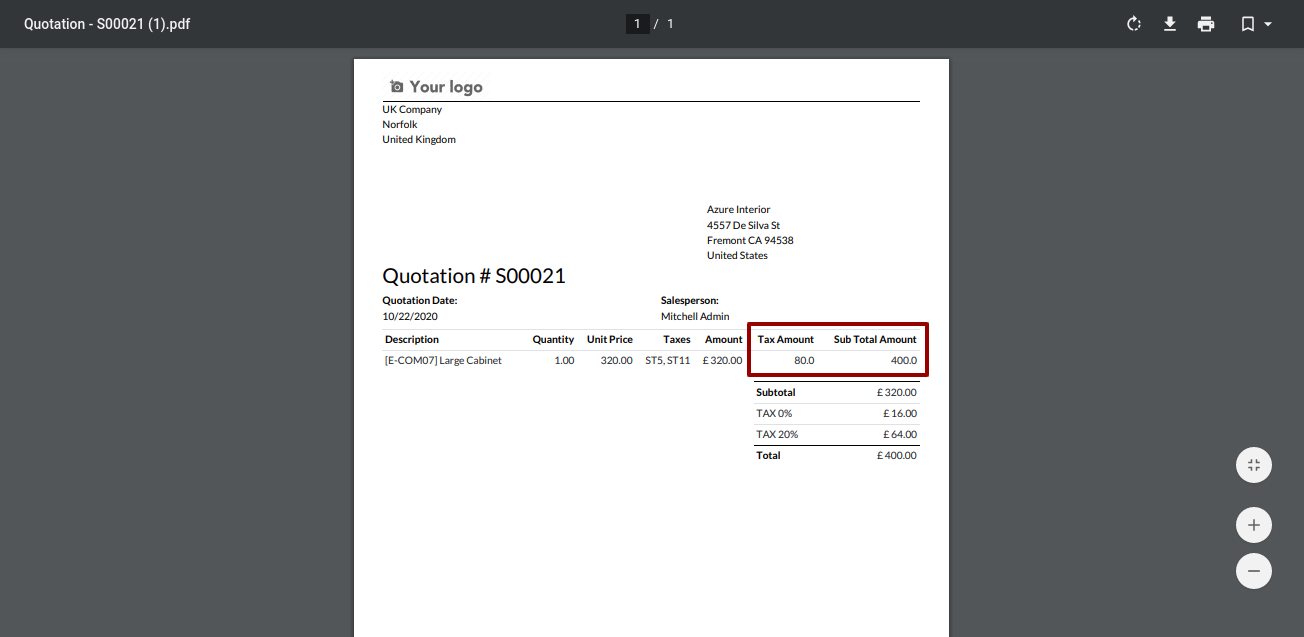Rotate the PDF clockwise
Viewport: 1304px width, 637px height.
tap(1134, 24)
